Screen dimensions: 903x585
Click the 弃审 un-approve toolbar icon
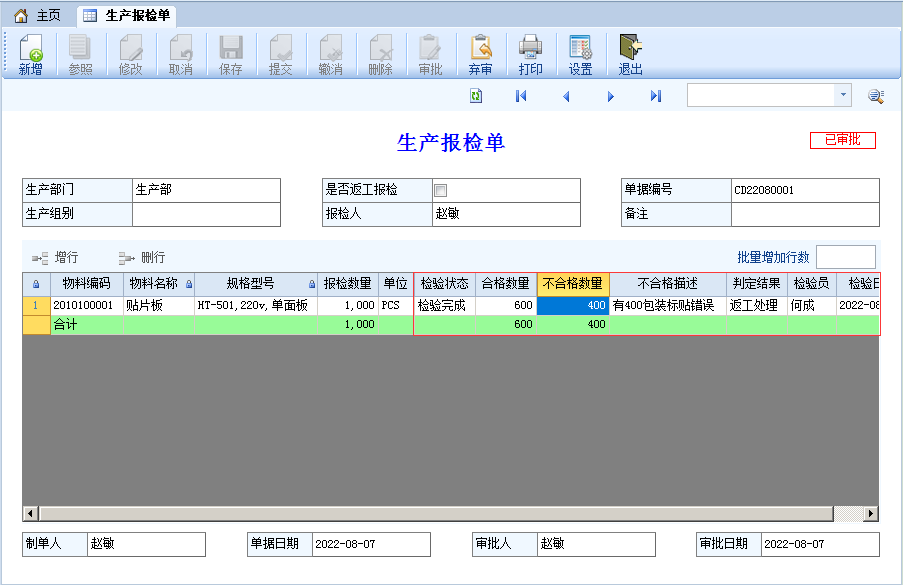click(x=480, y=55)
